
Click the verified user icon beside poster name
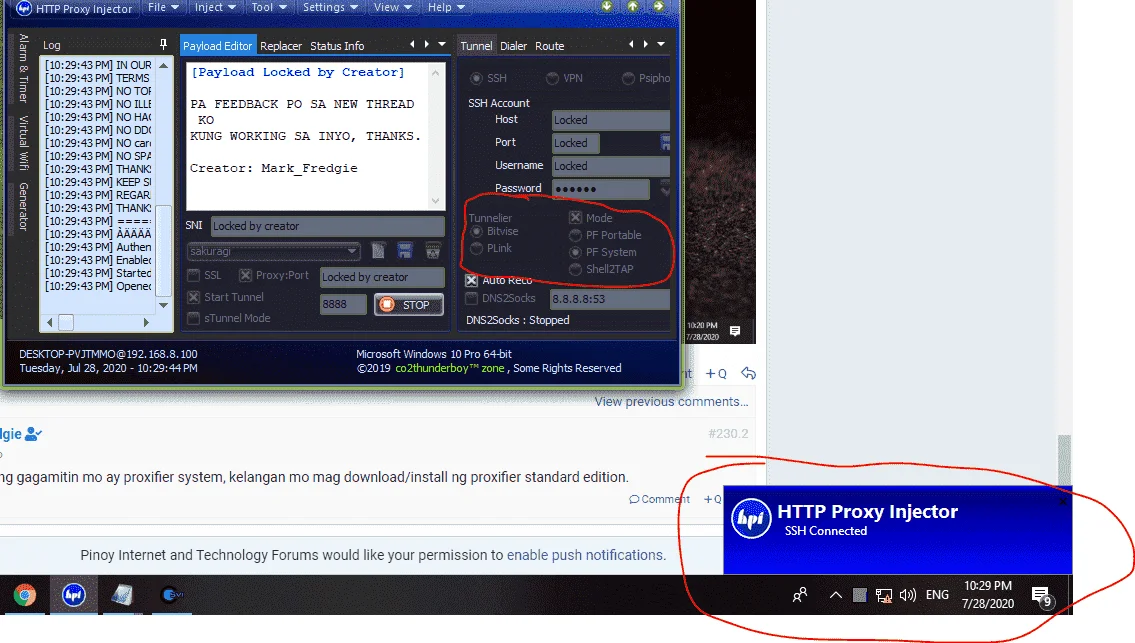tap(33, 434)
